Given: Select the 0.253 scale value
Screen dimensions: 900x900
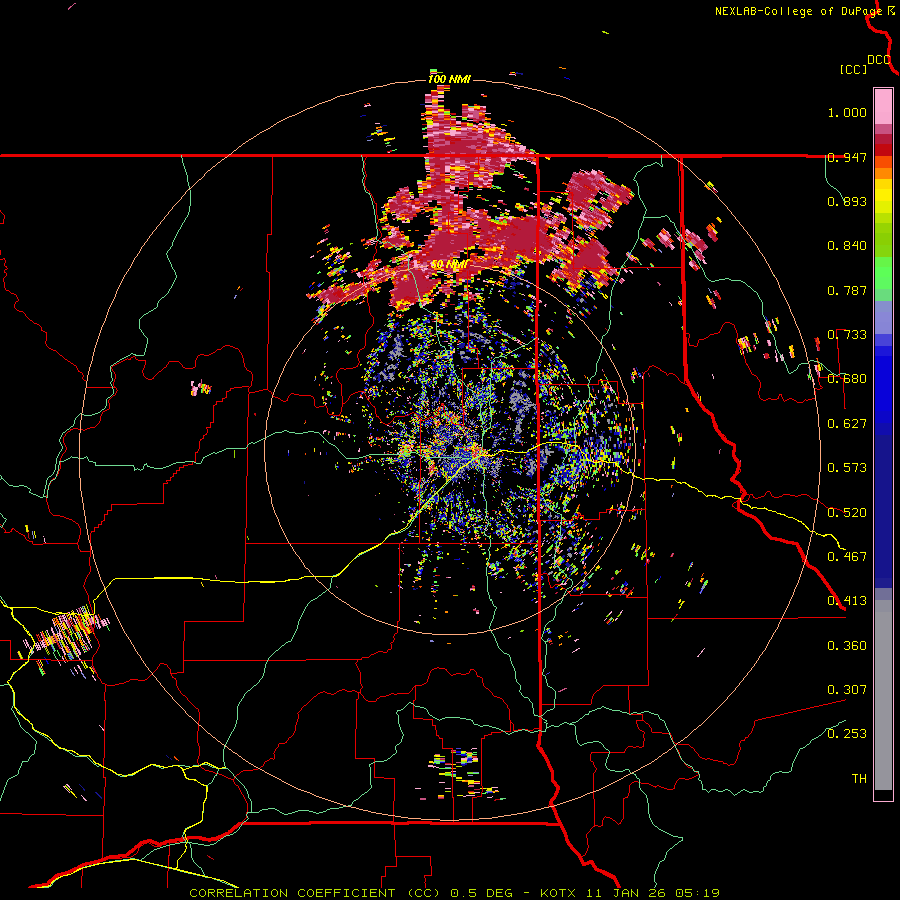Looking at the screenshot, I should click(x=847, y=734).
